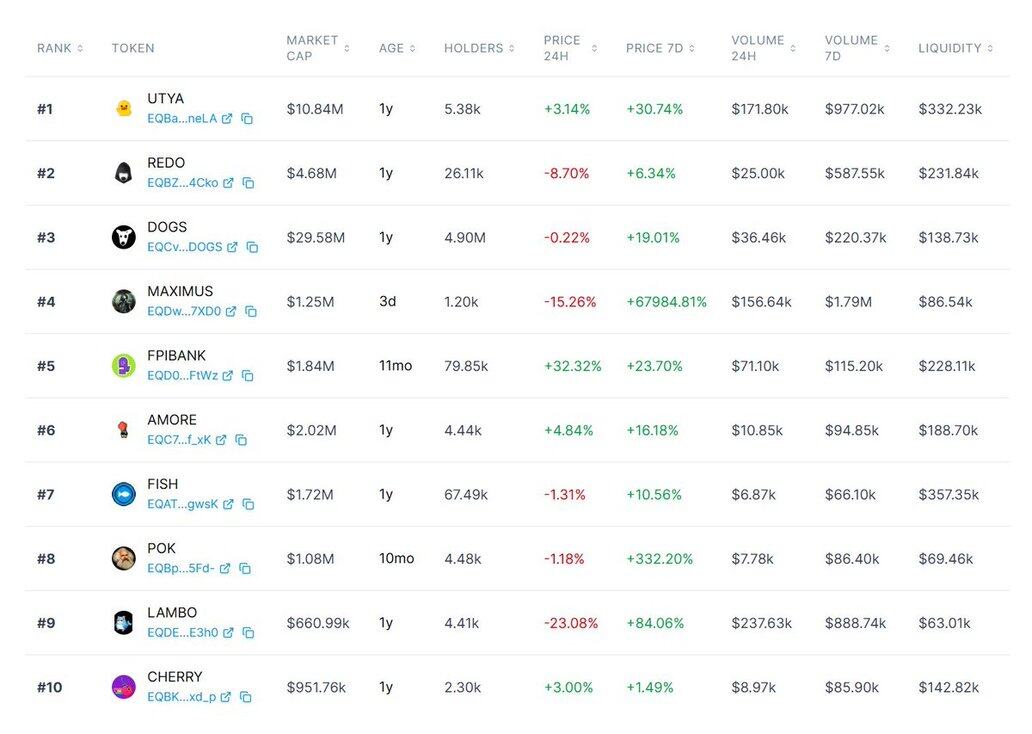The width and height of the screenshot is (1032, 734).
Task: Click the Volume 24H column header
Action: pos(763,48)
